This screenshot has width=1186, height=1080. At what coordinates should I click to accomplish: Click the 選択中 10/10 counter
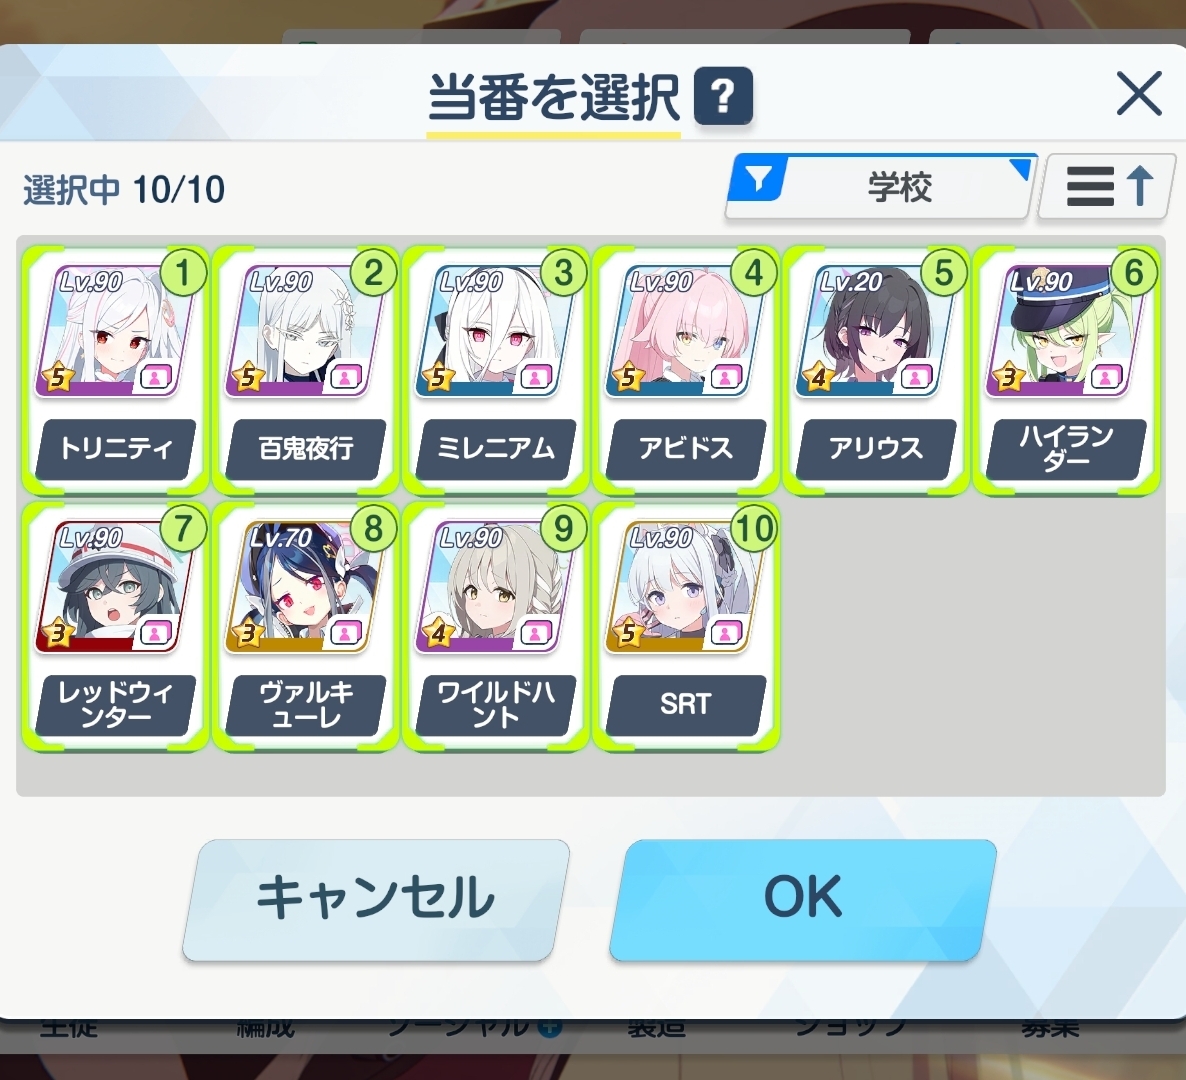coord(124,189)
